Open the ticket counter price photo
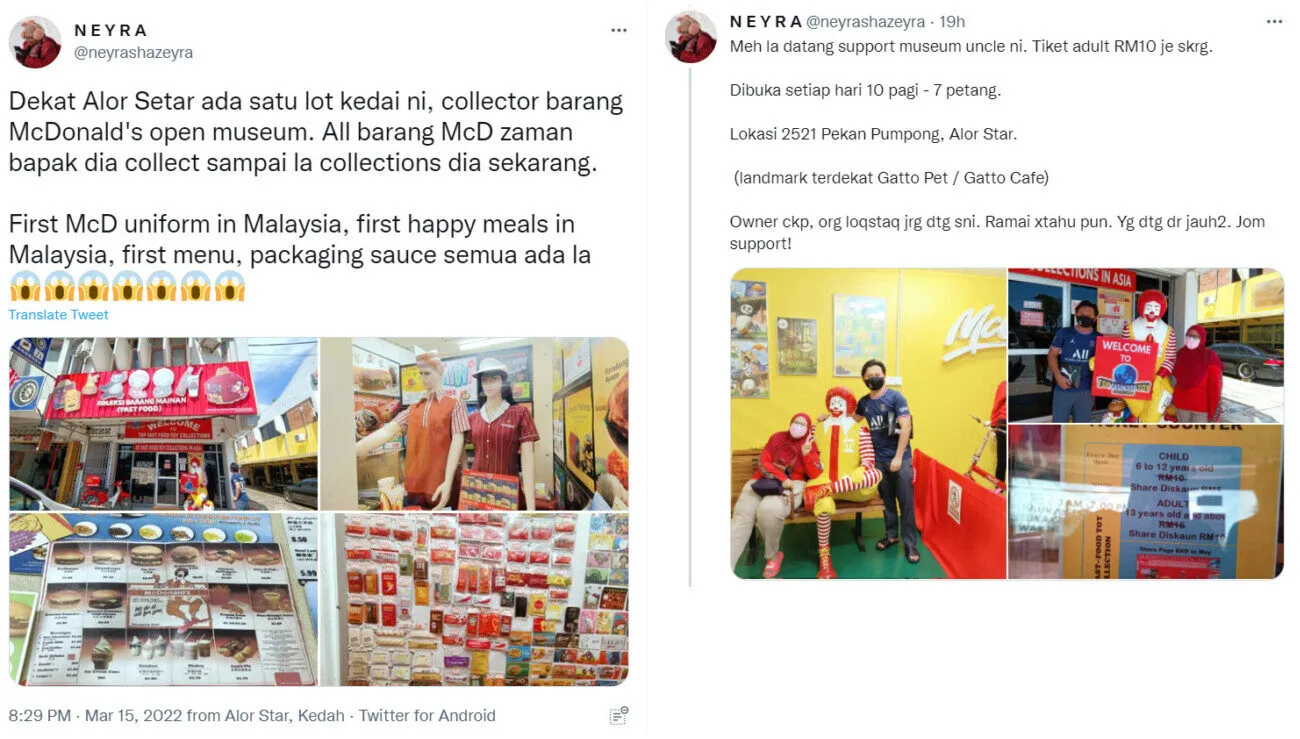The image size is (1300, 739). coord(1146,502)
